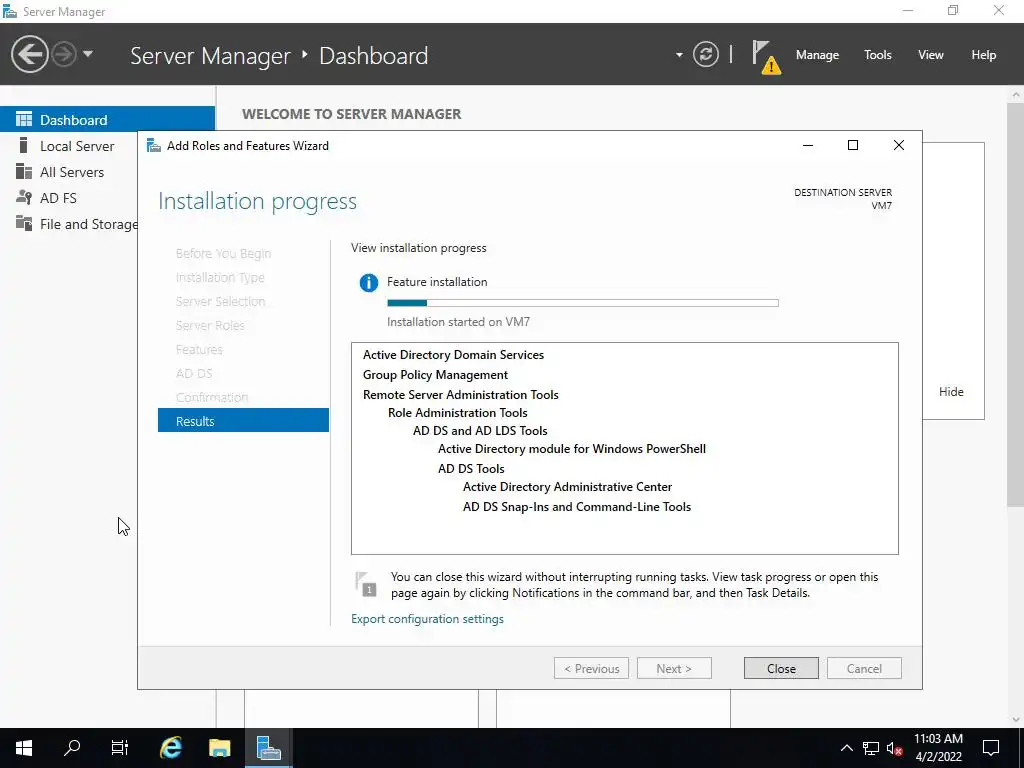
Task: Click Active Directory module for Windows PowerShell
Action: click(x=571, y=449)
